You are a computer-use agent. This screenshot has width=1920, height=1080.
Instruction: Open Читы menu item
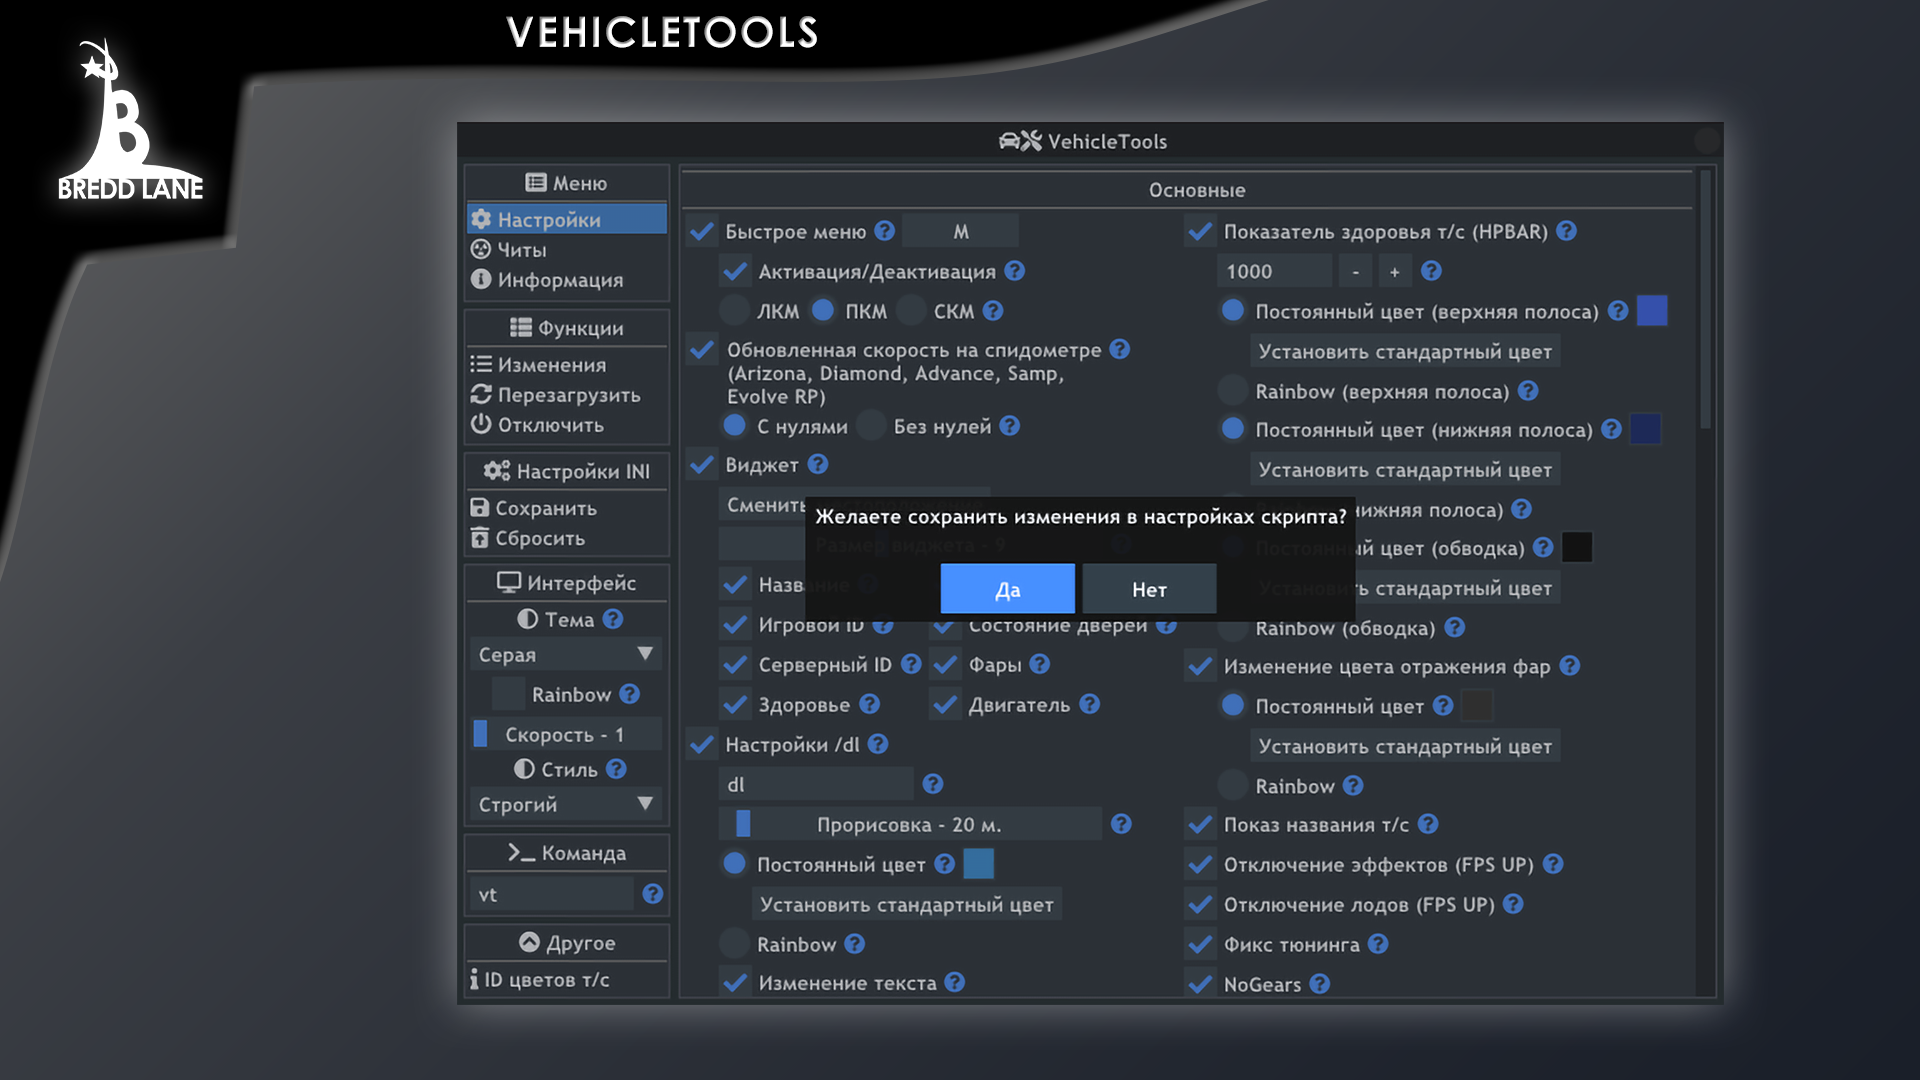[567, 250]
